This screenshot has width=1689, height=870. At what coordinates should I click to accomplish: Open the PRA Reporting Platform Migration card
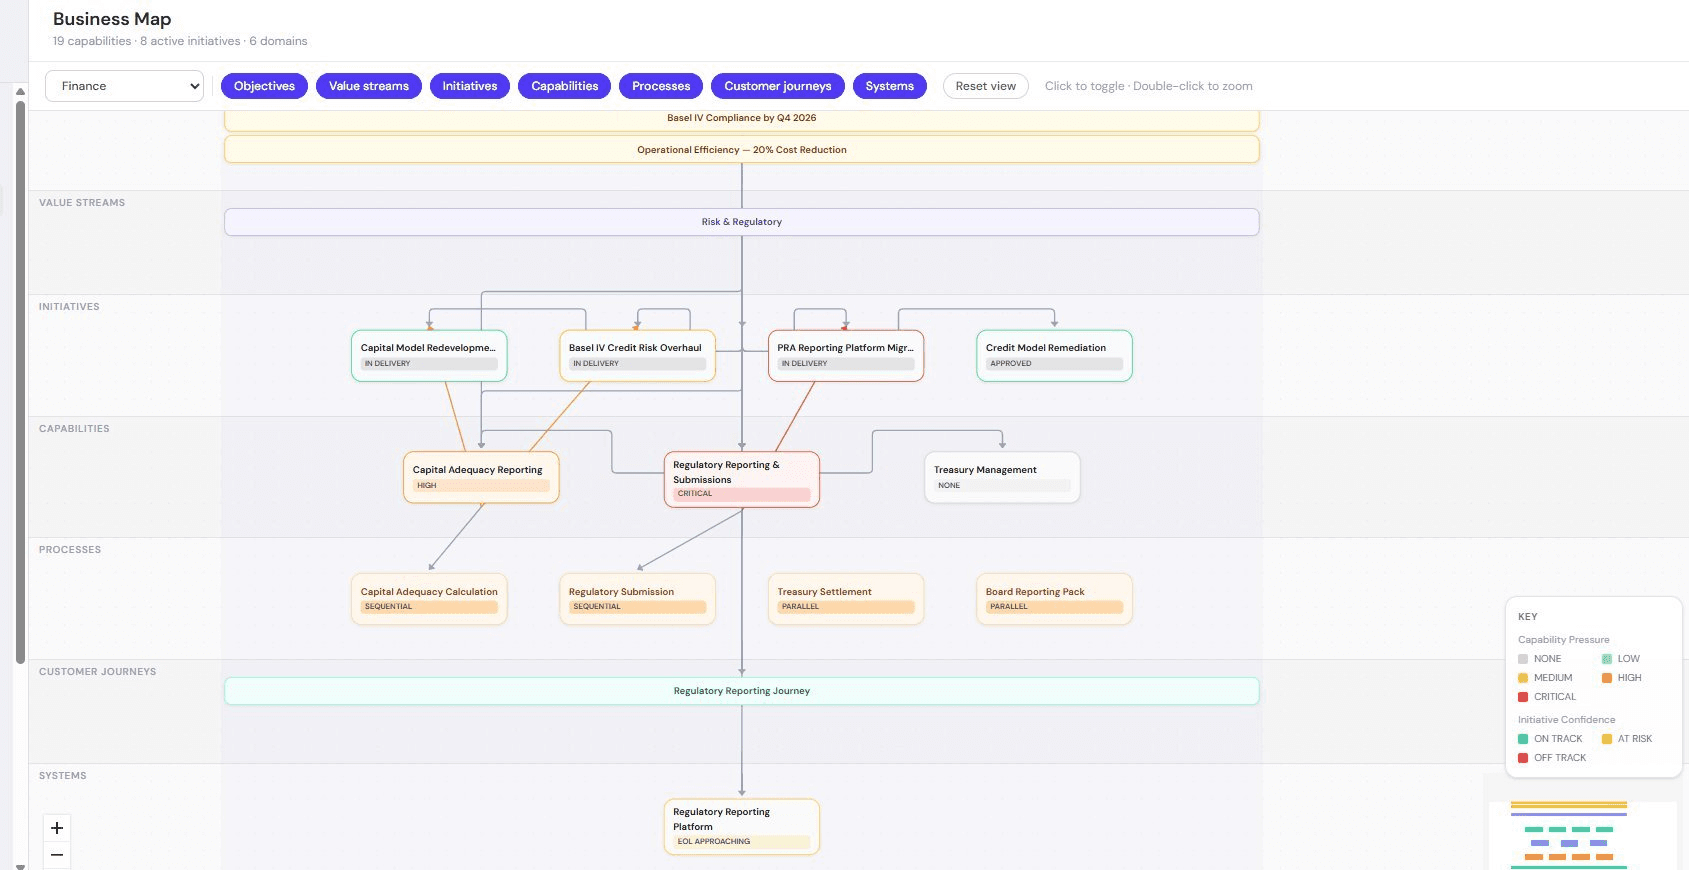846,356
